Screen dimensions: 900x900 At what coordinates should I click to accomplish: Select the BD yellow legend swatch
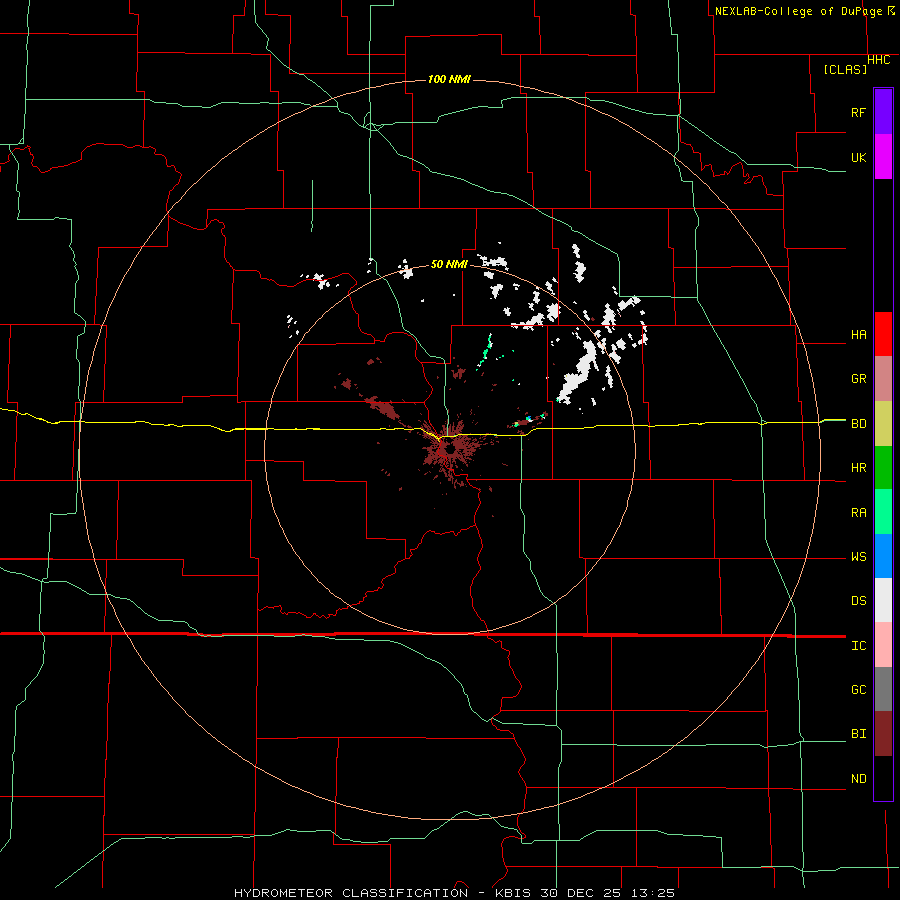tap(883, 424)
